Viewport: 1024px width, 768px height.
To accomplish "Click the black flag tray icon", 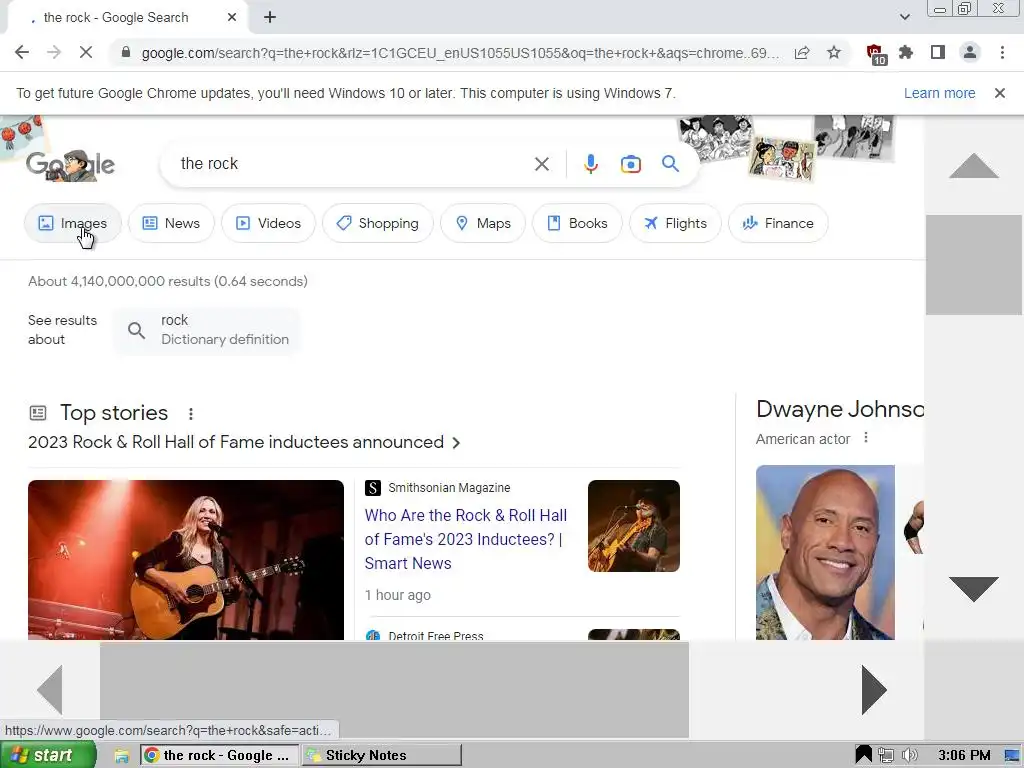I will coord(863,755).
